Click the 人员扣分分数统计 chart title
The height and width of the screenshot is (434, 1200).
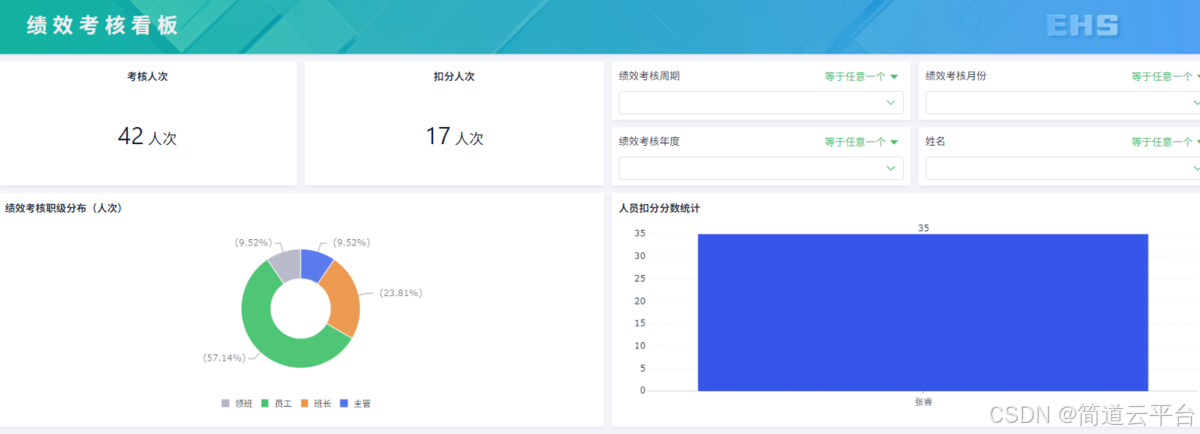tap(659, 208)
